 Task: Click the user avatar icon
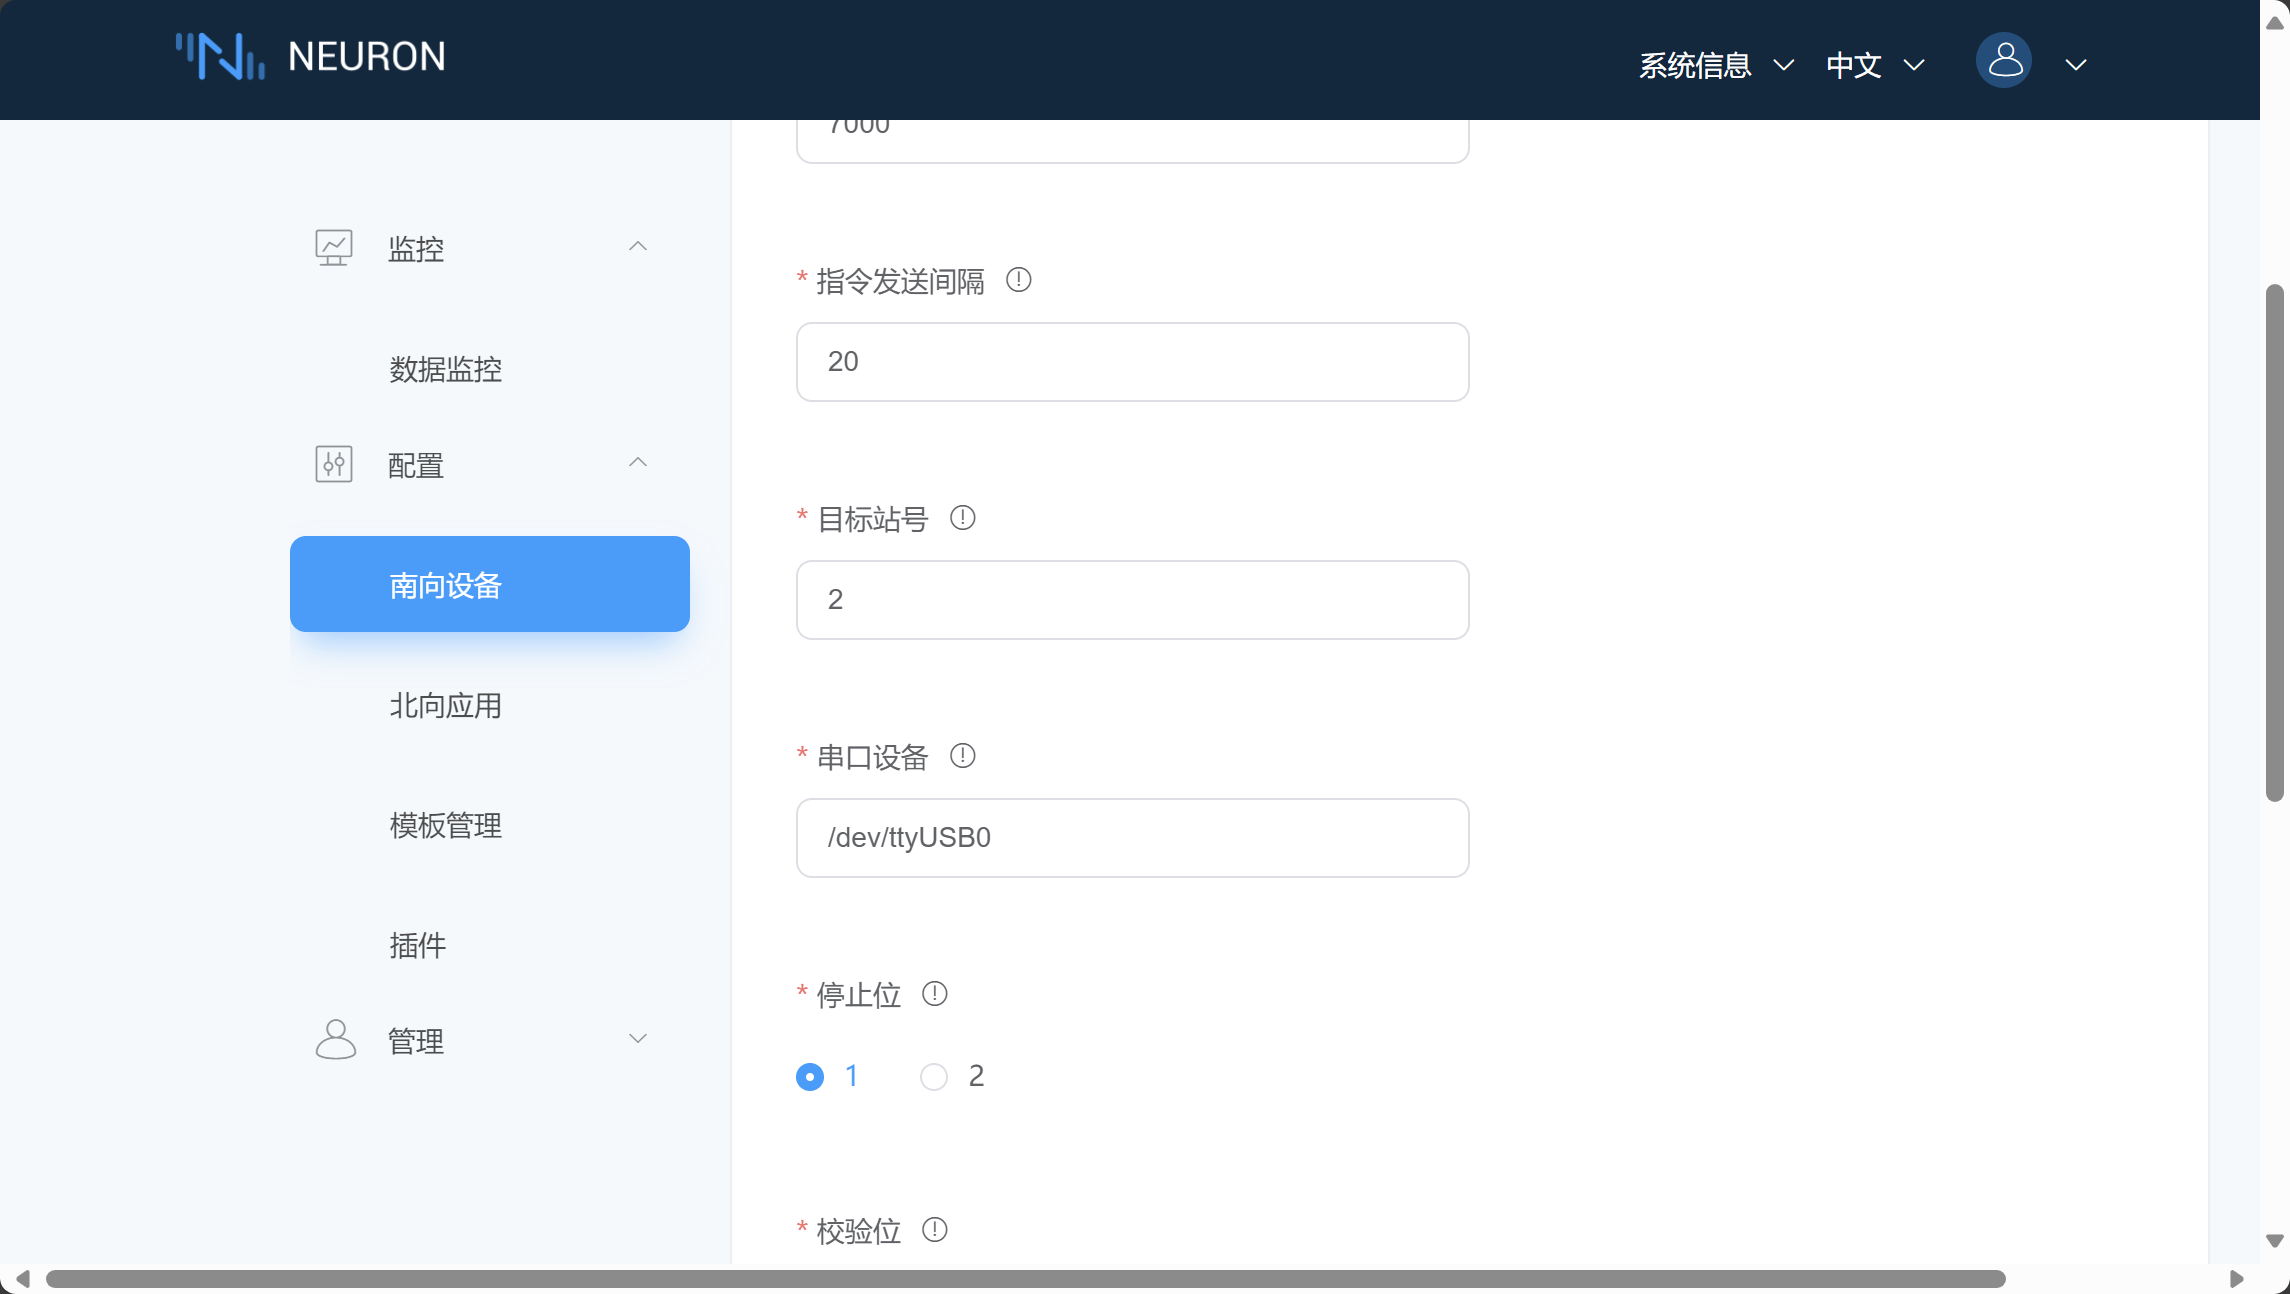(2003, 61)
